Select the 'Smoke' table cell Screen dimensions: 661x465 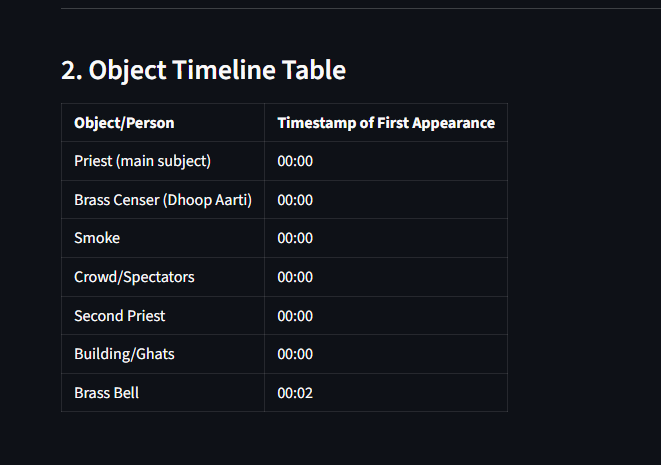[x=163, y=238]
